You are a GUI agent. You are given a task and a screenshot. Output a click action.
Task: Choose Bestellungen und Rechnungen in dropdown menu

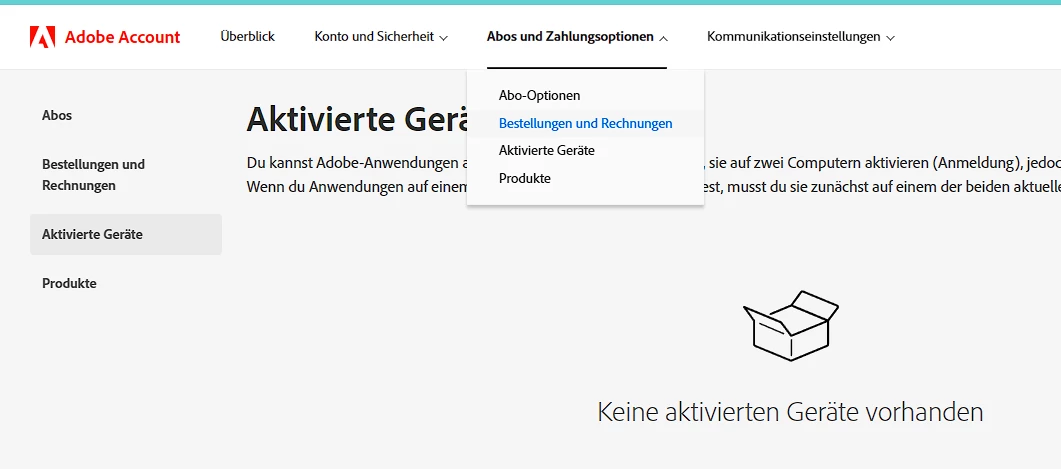[585, 123]
